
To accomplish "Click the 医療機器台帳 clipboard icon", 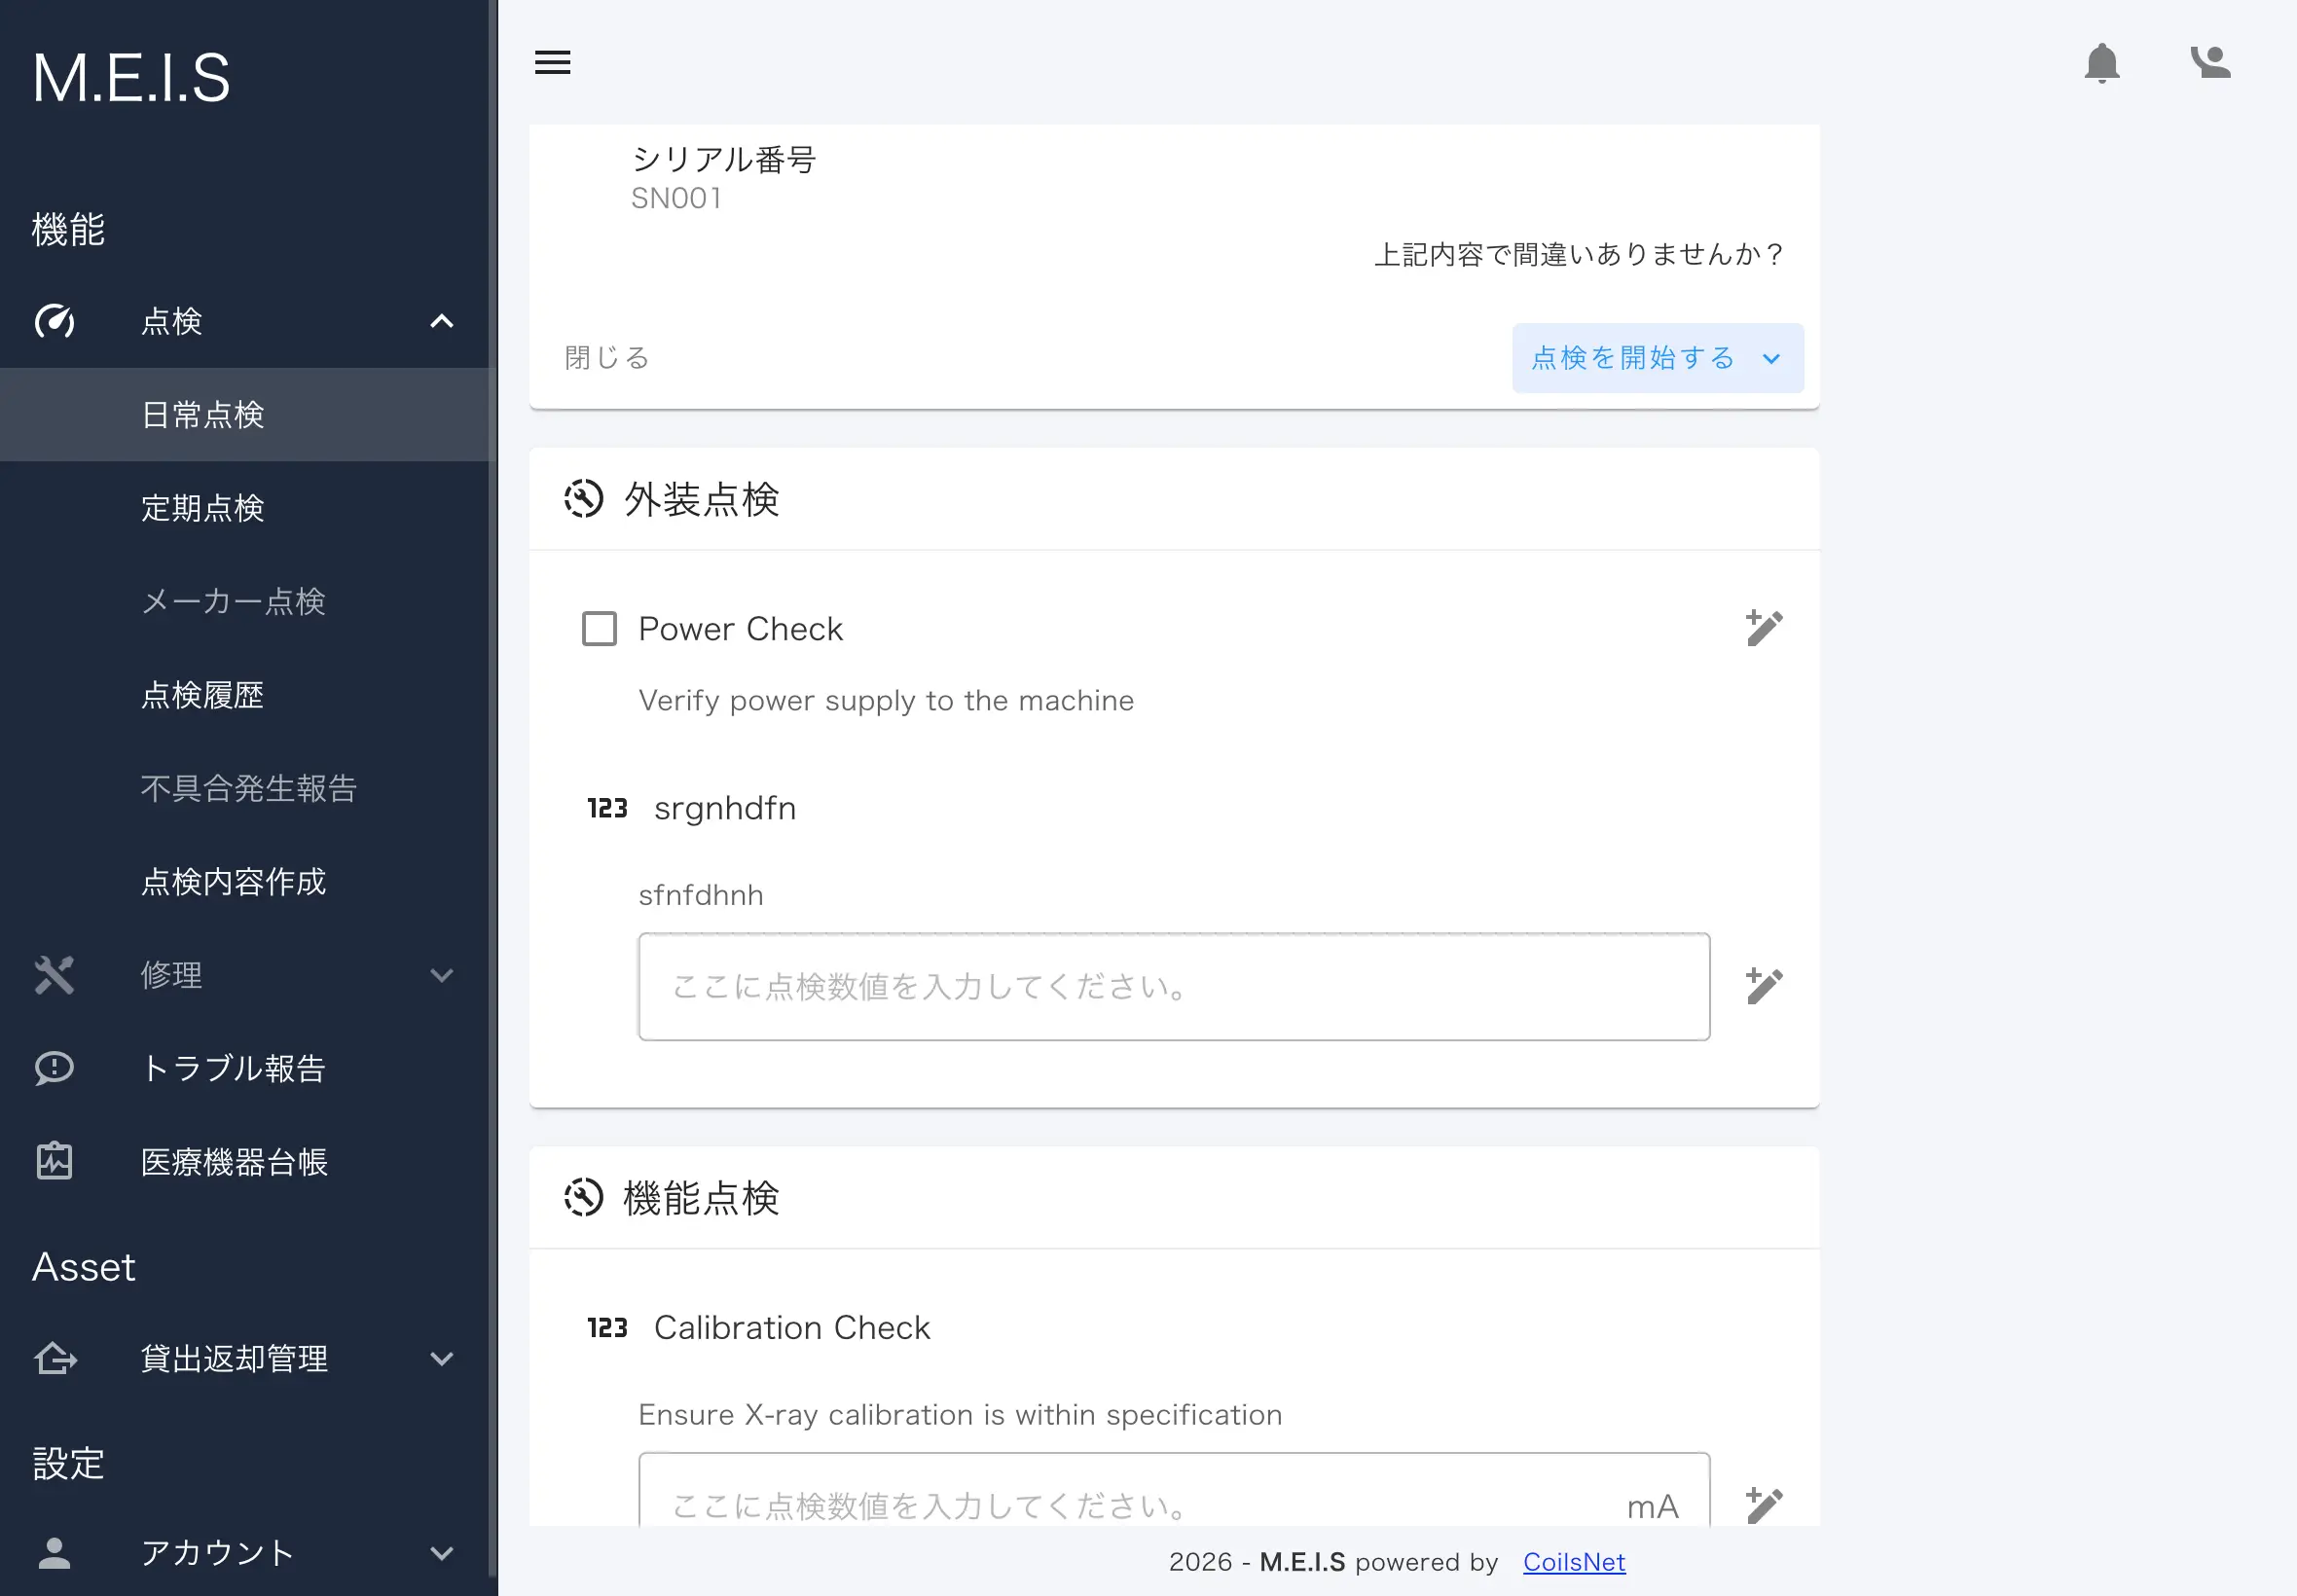I will click(54, 1161).
